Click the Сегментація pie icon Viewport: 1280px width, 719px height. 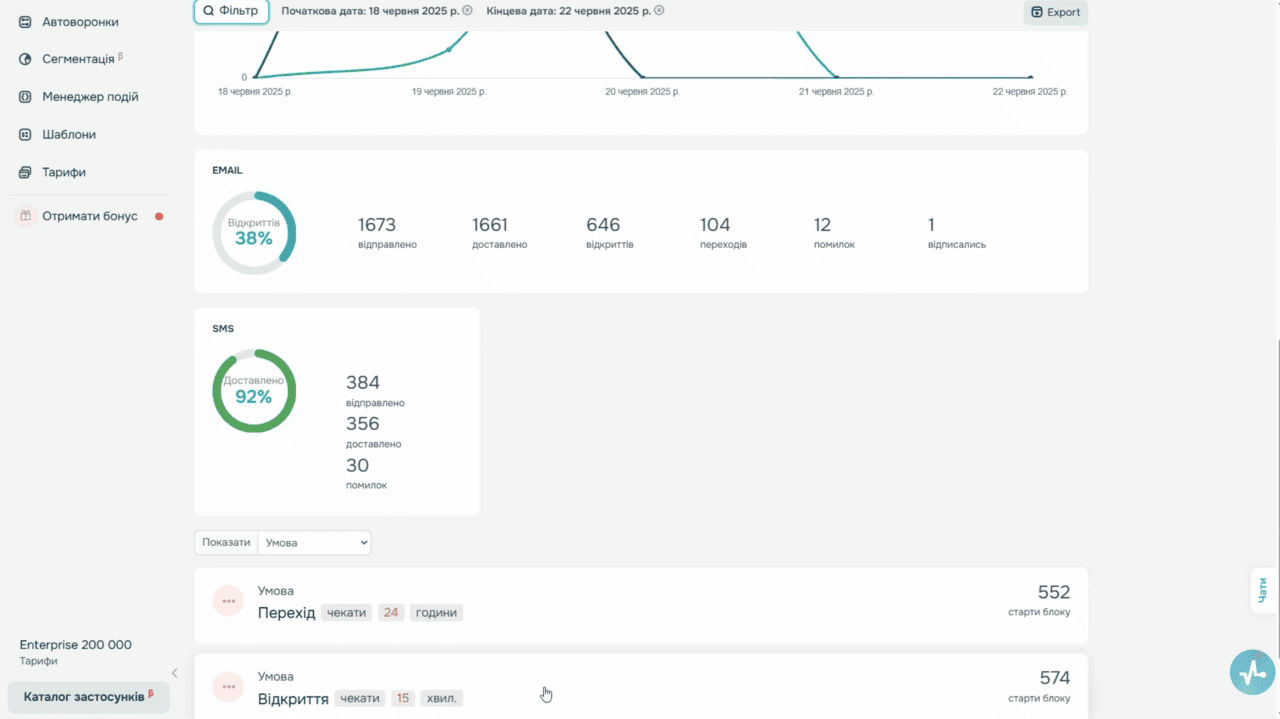pos(25,59)
